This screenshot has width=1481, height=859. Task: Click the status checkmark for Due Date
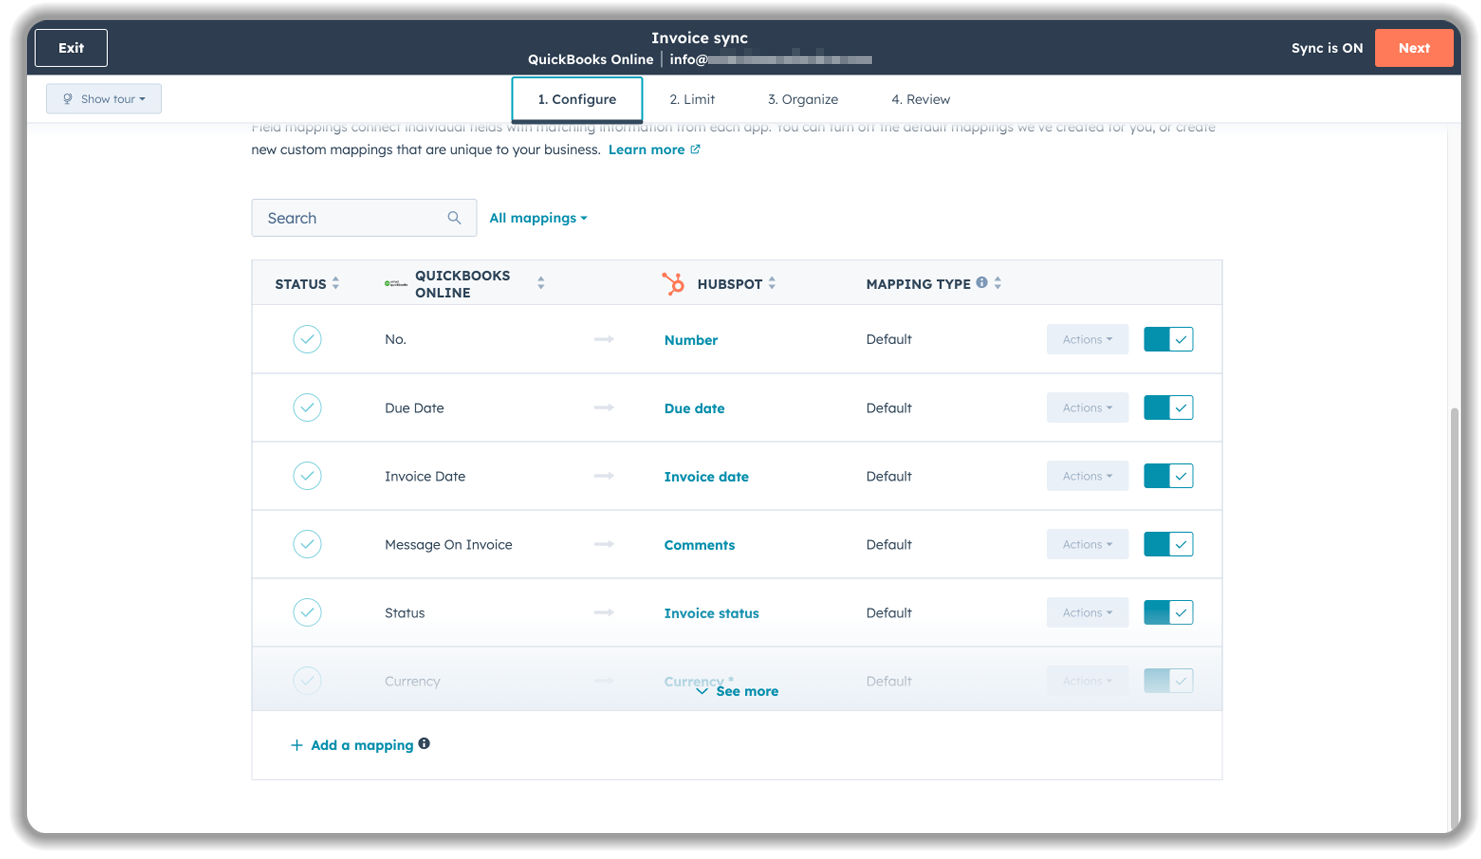coord(307,408)
